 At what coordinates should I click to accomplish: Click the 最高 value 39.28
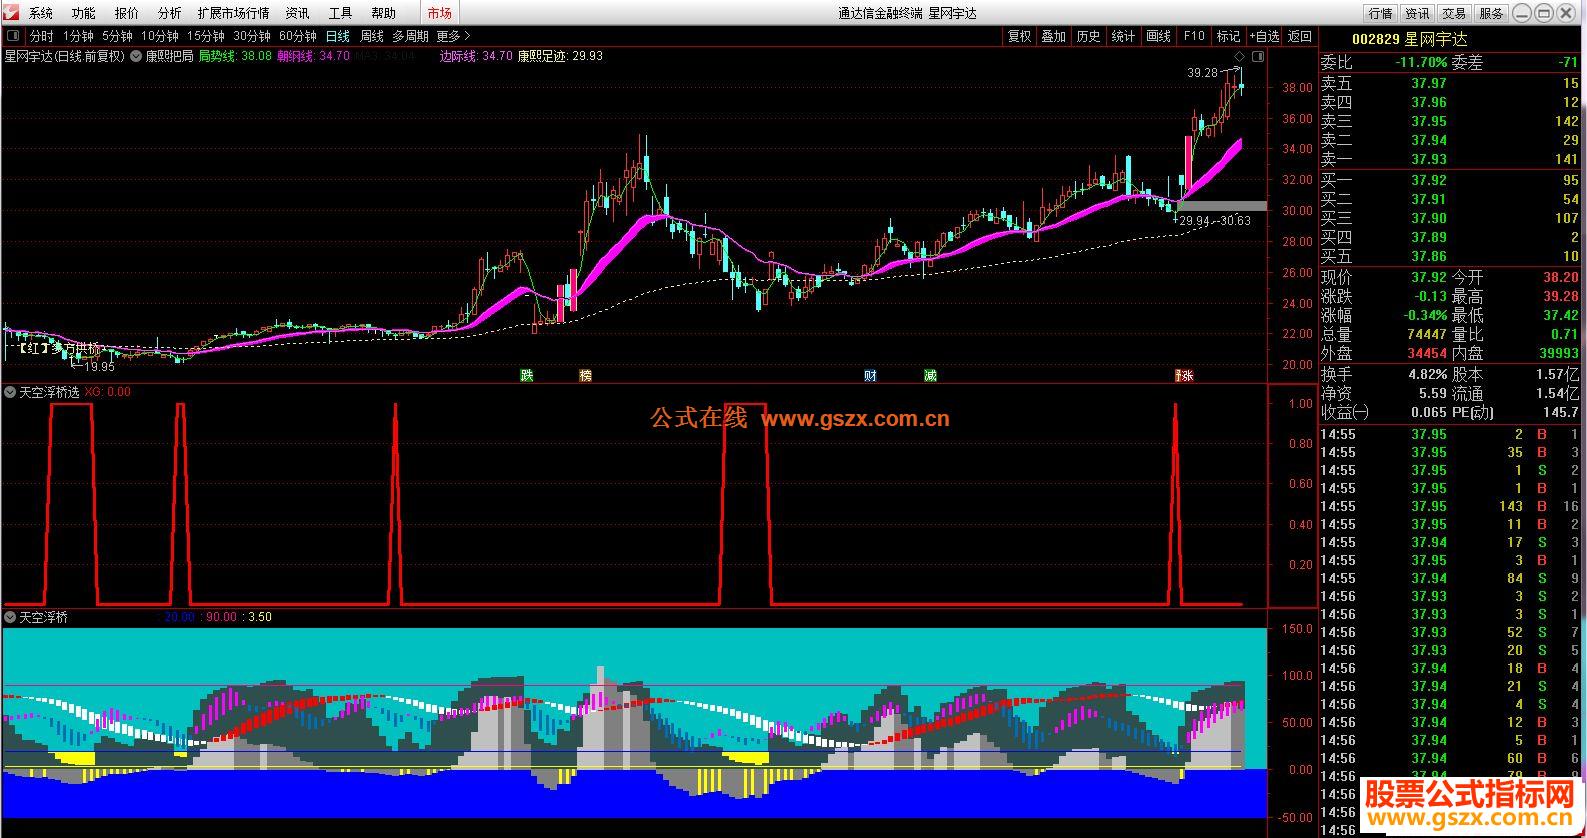[1561, 296]
